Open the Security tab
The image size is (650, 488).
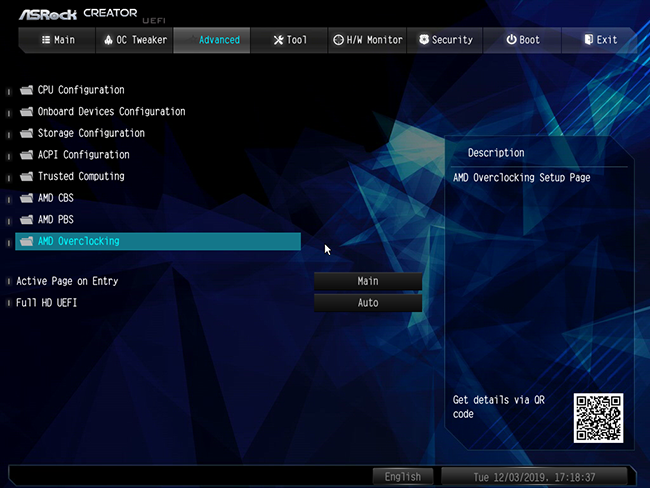[445, 40]
